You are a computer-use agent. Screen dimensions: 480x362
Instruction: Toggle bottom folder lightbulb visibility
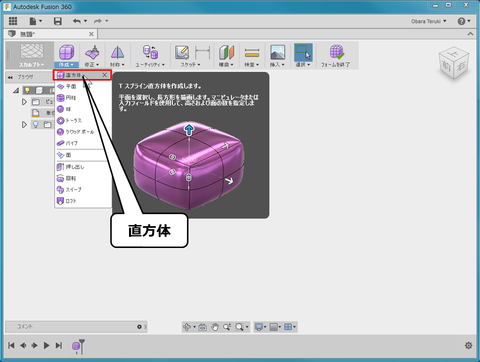[35, 125]
